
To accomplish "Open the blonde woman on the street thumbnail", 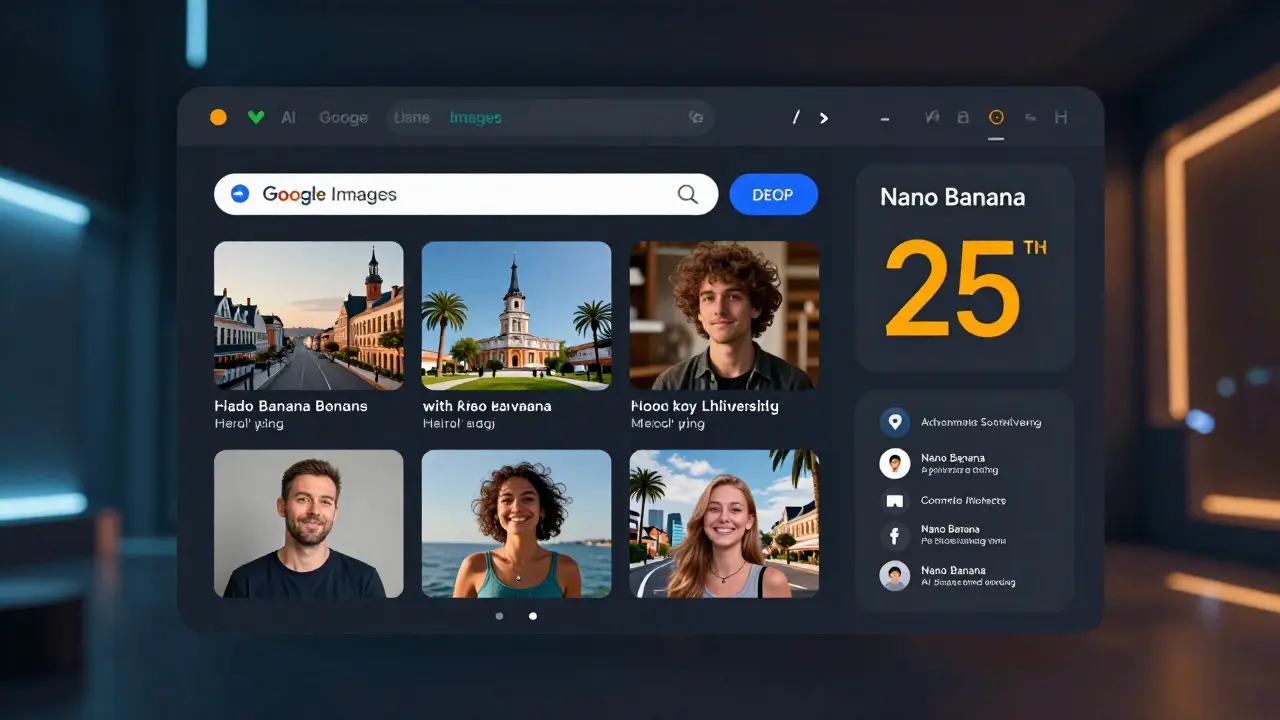I will pyautogui.click(x=724, y=523).
